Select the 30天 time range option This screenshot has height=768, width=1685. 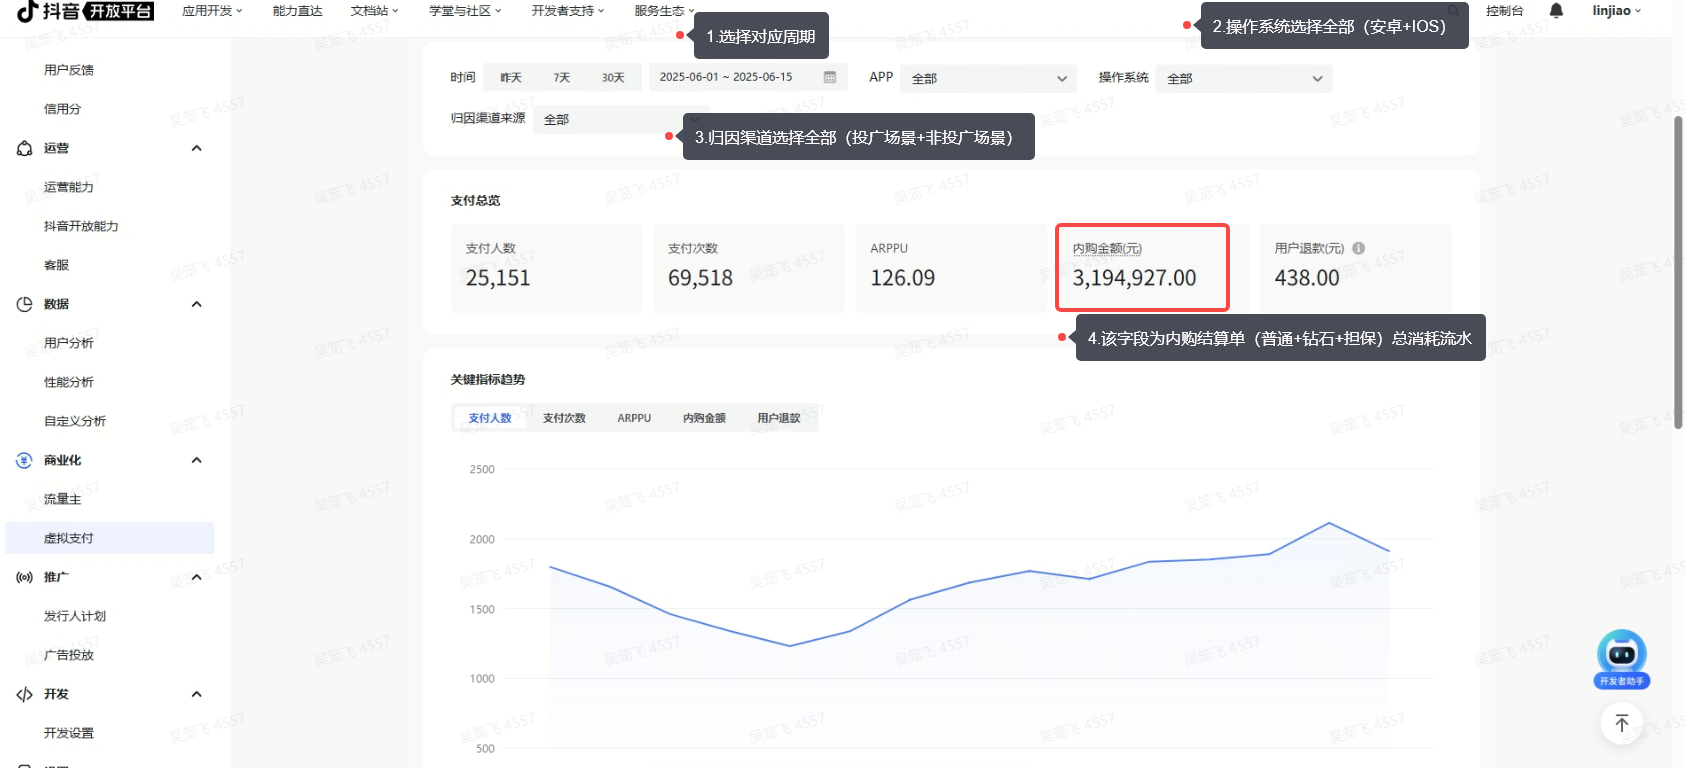(x=613, y=77)
